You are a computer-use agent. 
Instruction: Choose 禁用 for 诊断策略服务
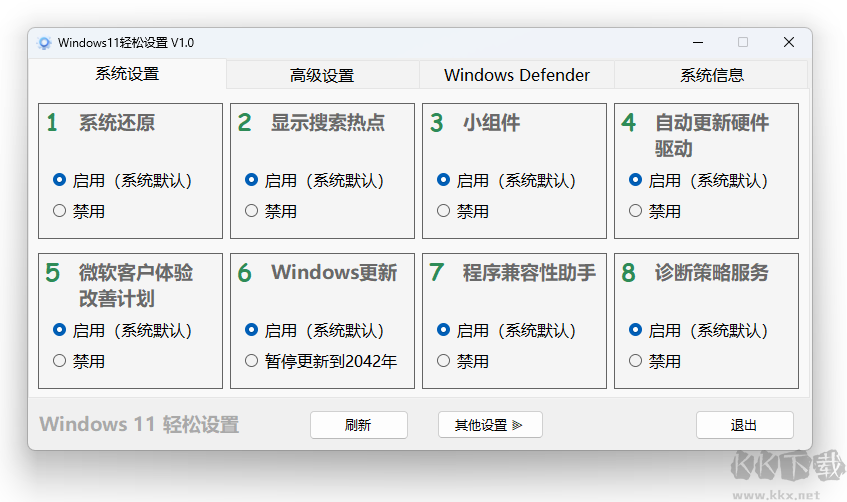click(x=635, y=361)
